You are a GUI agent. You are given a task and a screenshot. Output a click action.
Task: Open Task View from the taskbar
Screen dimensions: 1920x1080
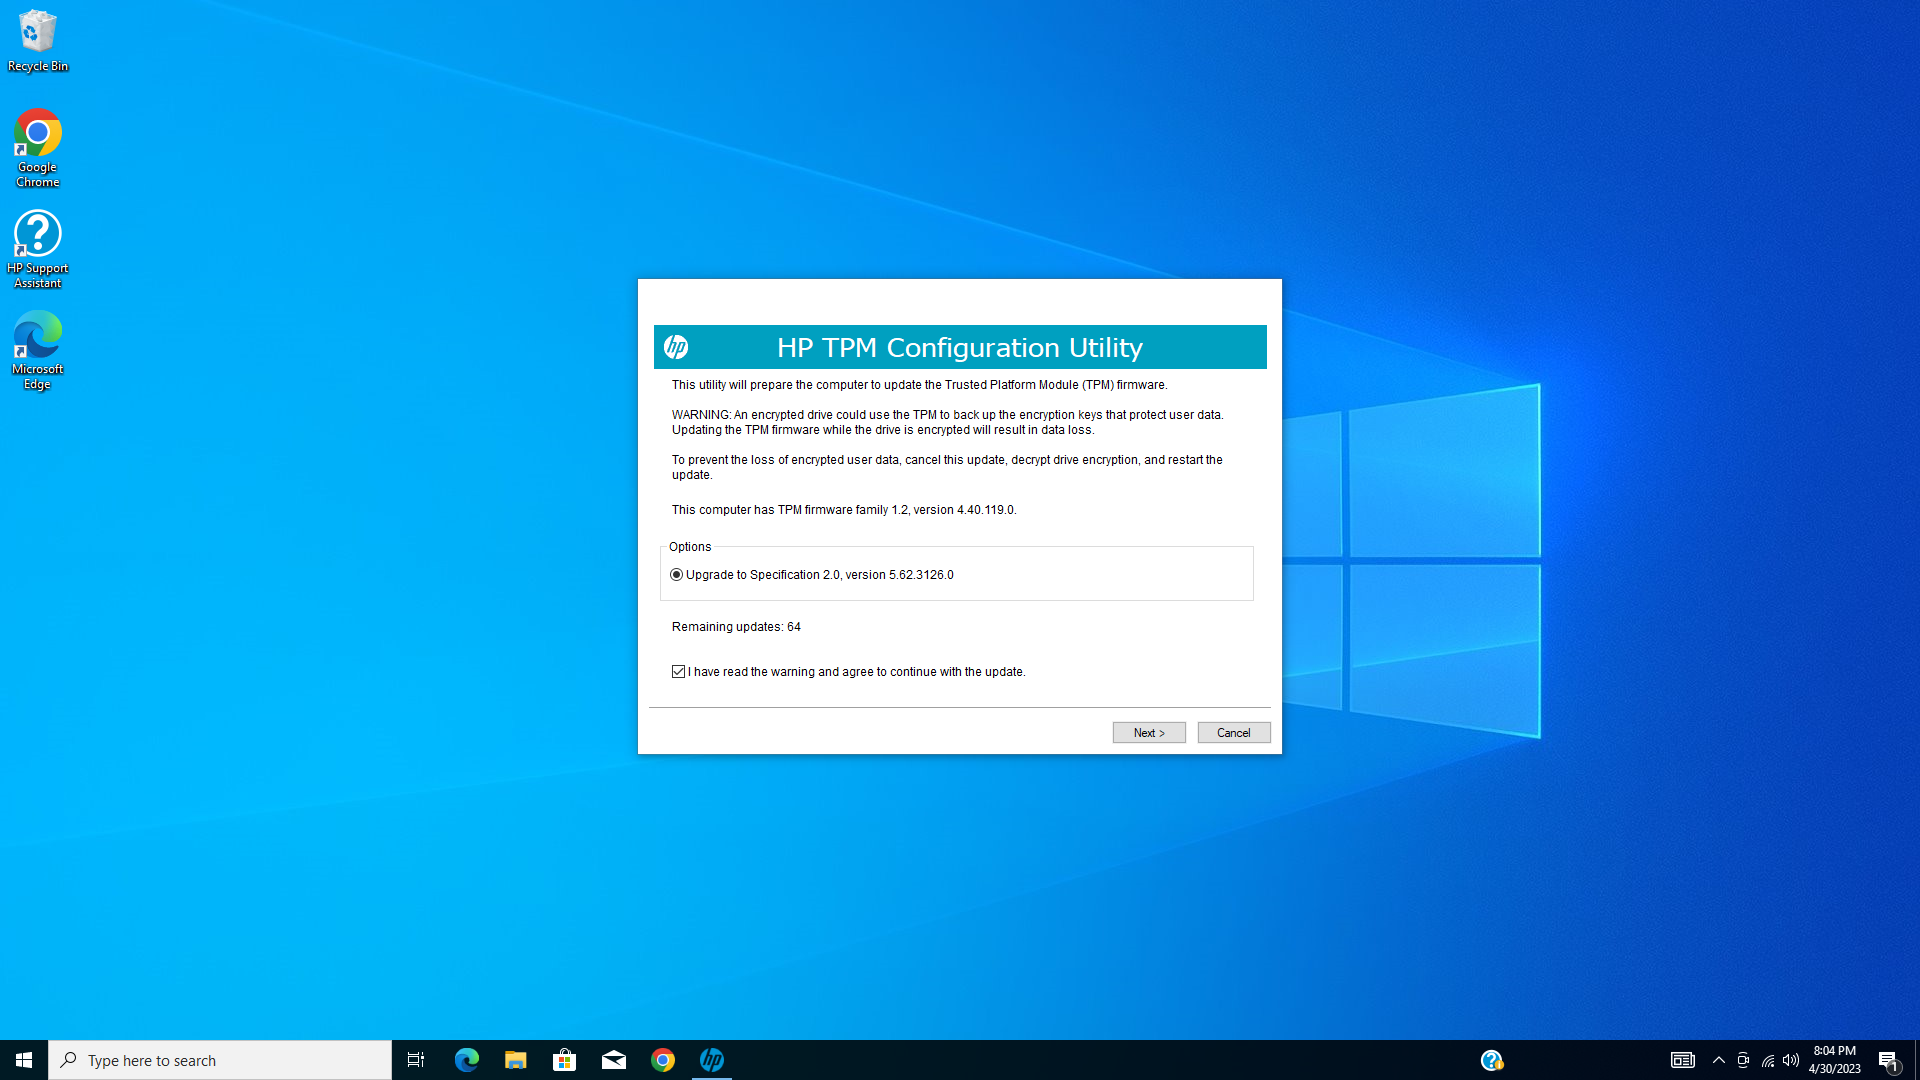(x=415, y=1059)
